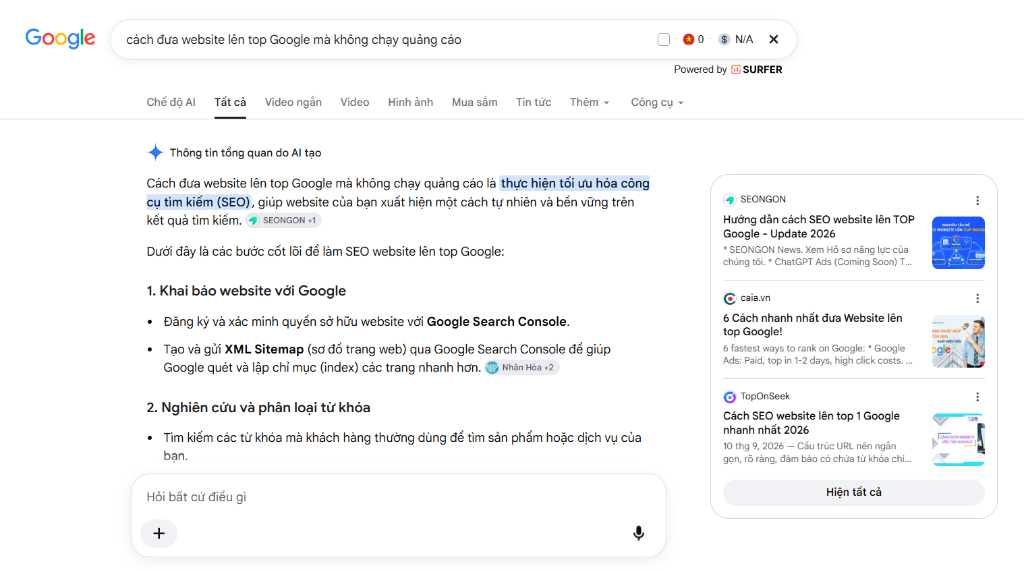Click the TopOnSeek favicon in source card
Screen dimensions: 1024x573
729,397
